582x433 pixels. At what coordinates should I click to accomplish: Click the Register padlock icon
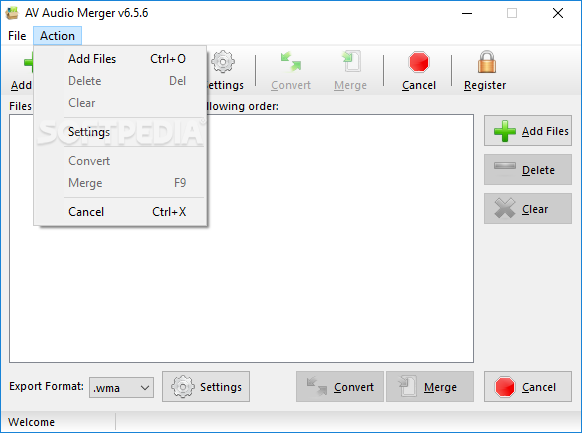tap(487, 62)
